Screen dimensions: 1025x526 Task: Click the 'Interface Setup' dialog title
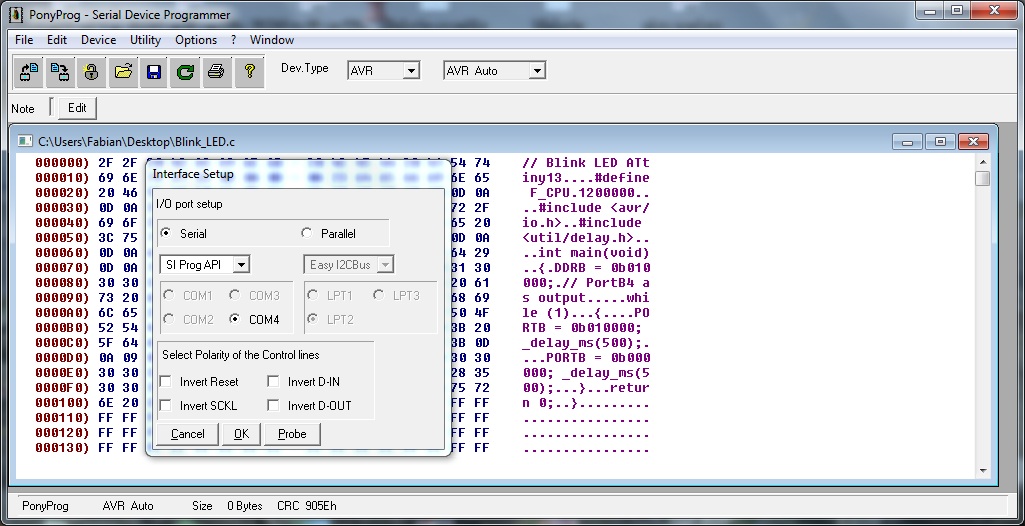click(x=193, y=174)
